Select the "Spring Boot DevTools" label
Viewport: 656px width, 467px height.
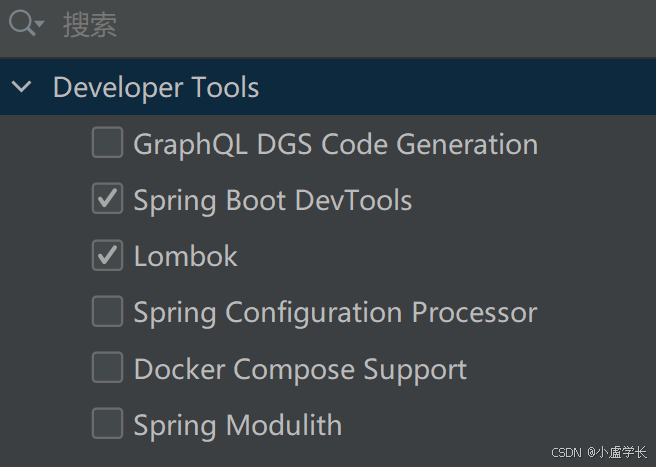(x=273, y=201)
